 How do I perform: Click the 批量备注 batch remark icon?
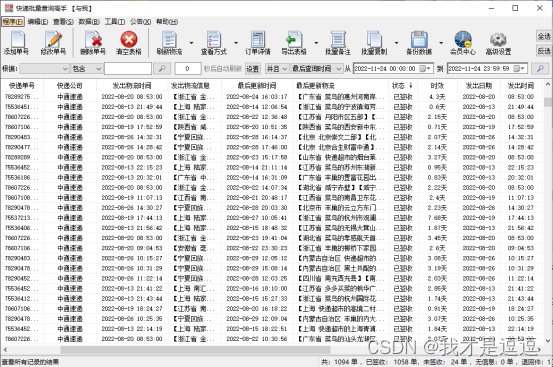tap(338, 43)
